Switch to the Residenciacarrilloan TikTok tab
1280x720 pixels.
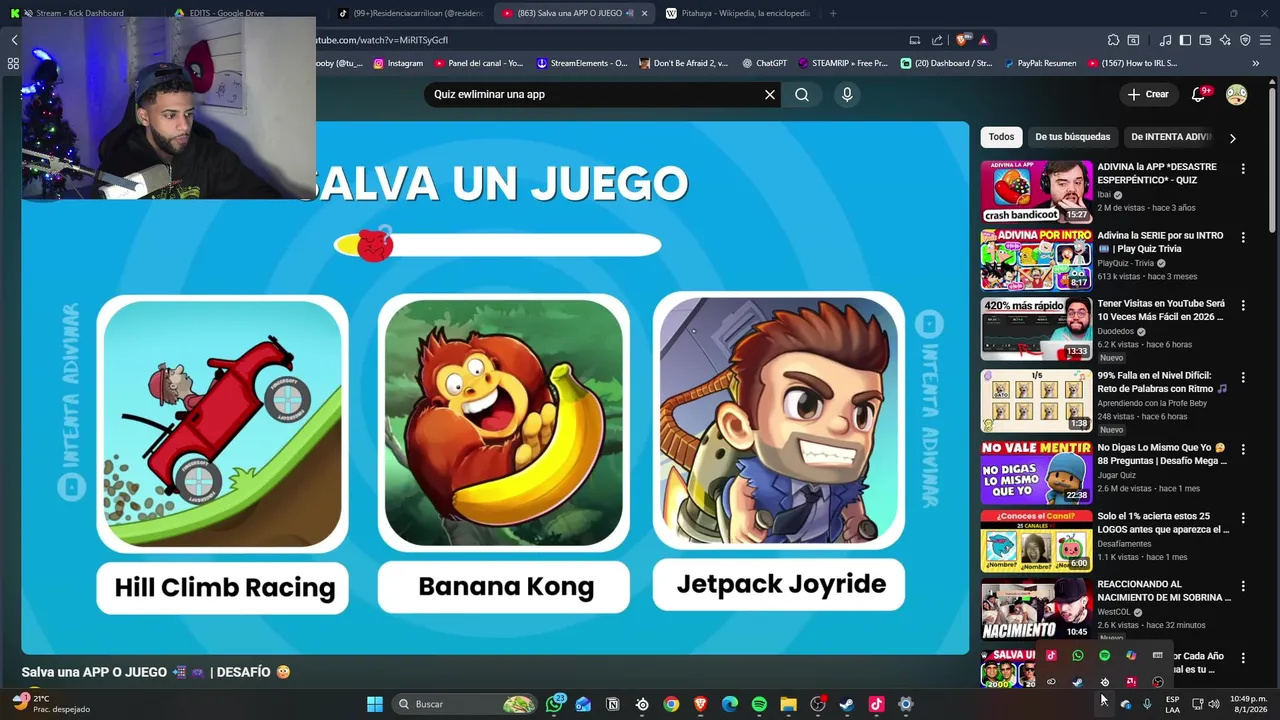click(410, 13)
